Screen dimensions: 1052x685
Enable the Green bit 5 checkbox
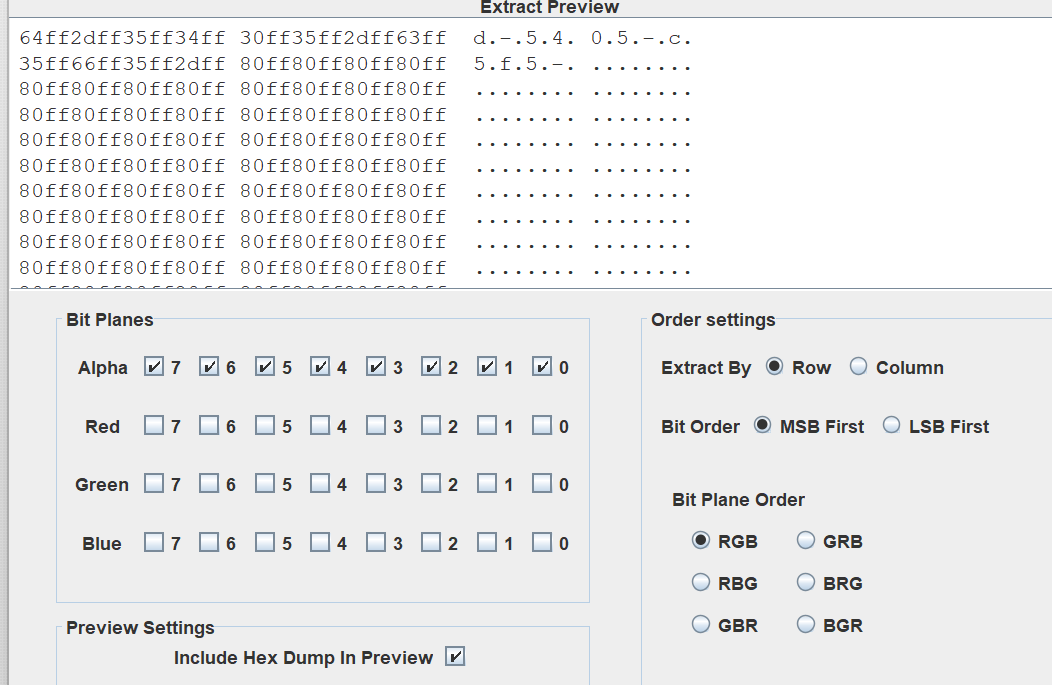pos(265,484)
